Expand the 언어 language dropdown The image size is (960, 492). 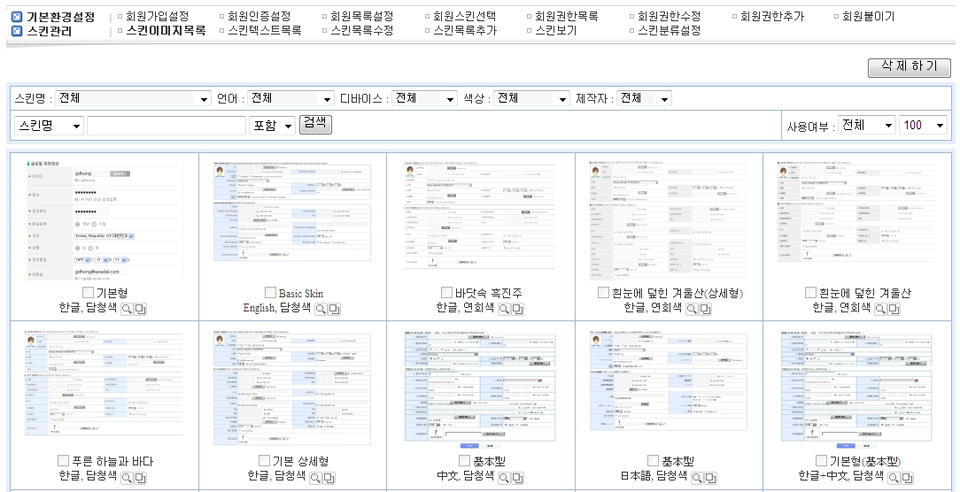291,98
